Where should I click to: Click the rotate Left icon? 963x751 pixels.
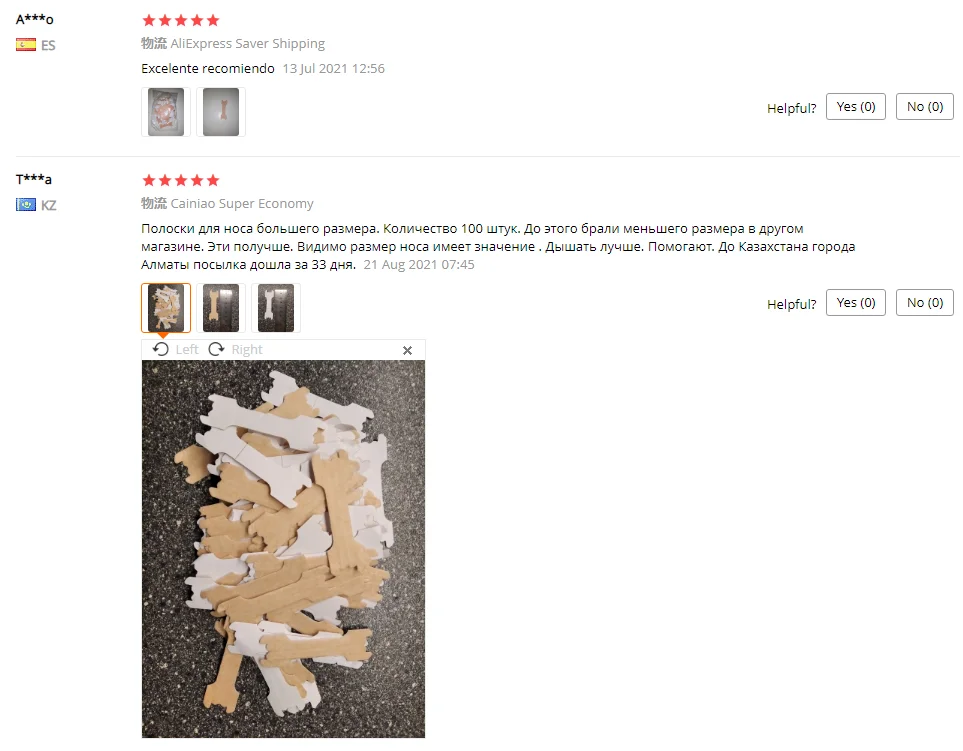coord(161,349)
